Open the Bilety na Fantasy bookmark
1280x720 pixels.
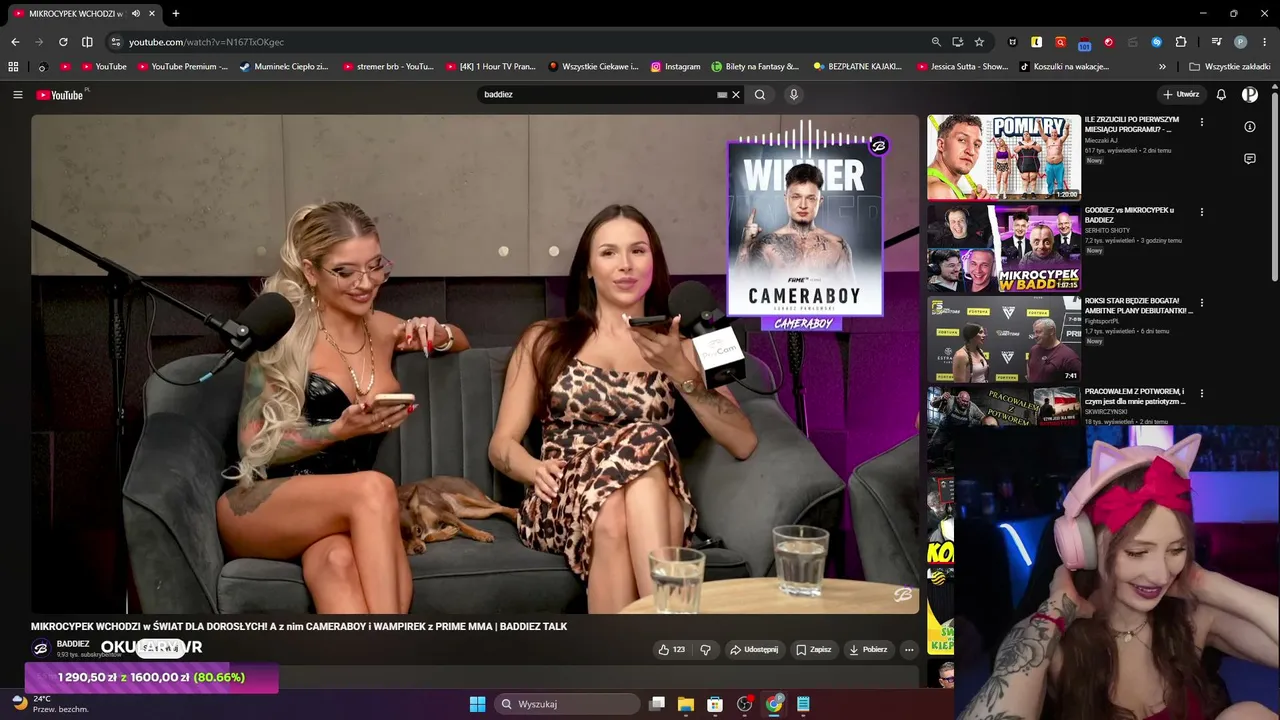(x=755, y=67)
